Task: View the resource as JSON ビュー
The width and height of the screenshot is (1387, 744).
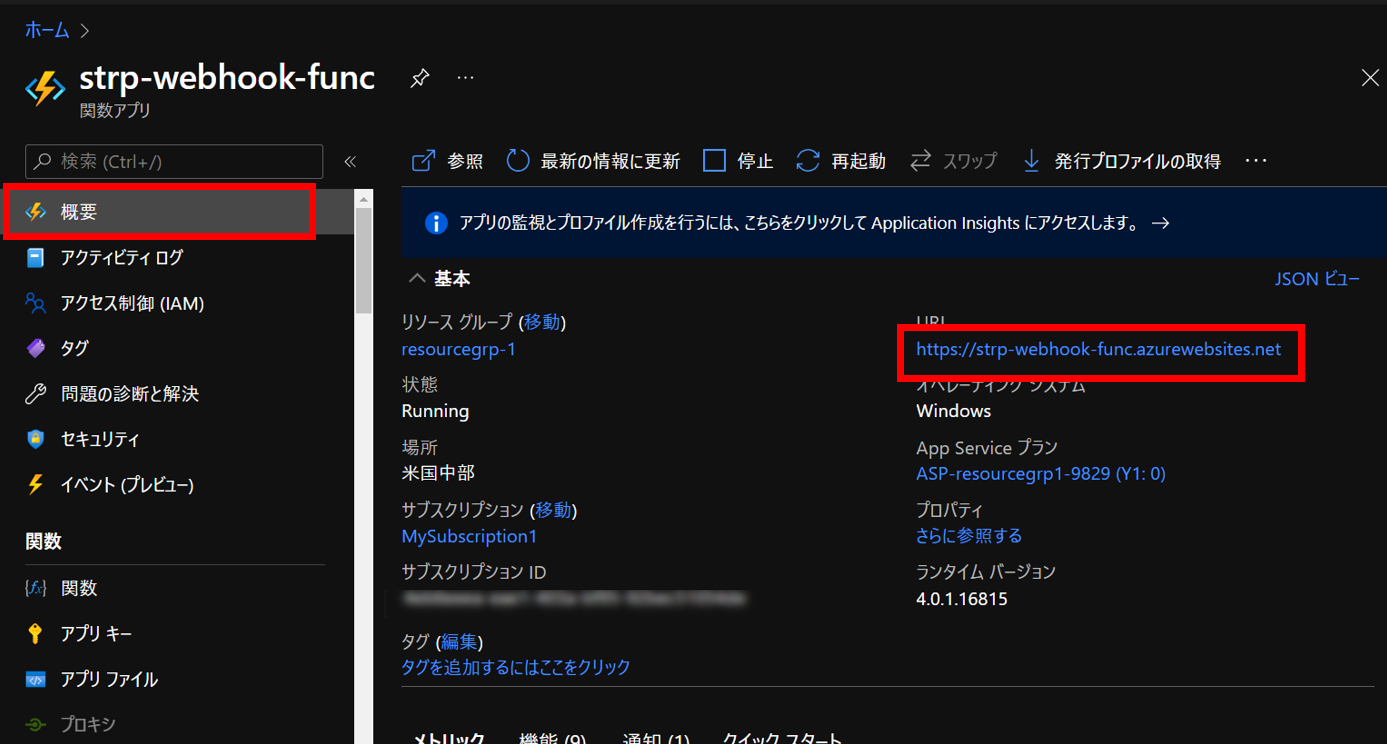Action: (1317, 278)
